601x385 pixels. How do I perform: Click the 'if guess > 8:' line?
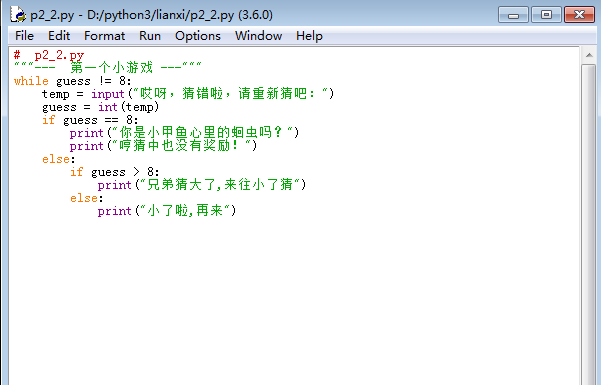coord(114,172)
